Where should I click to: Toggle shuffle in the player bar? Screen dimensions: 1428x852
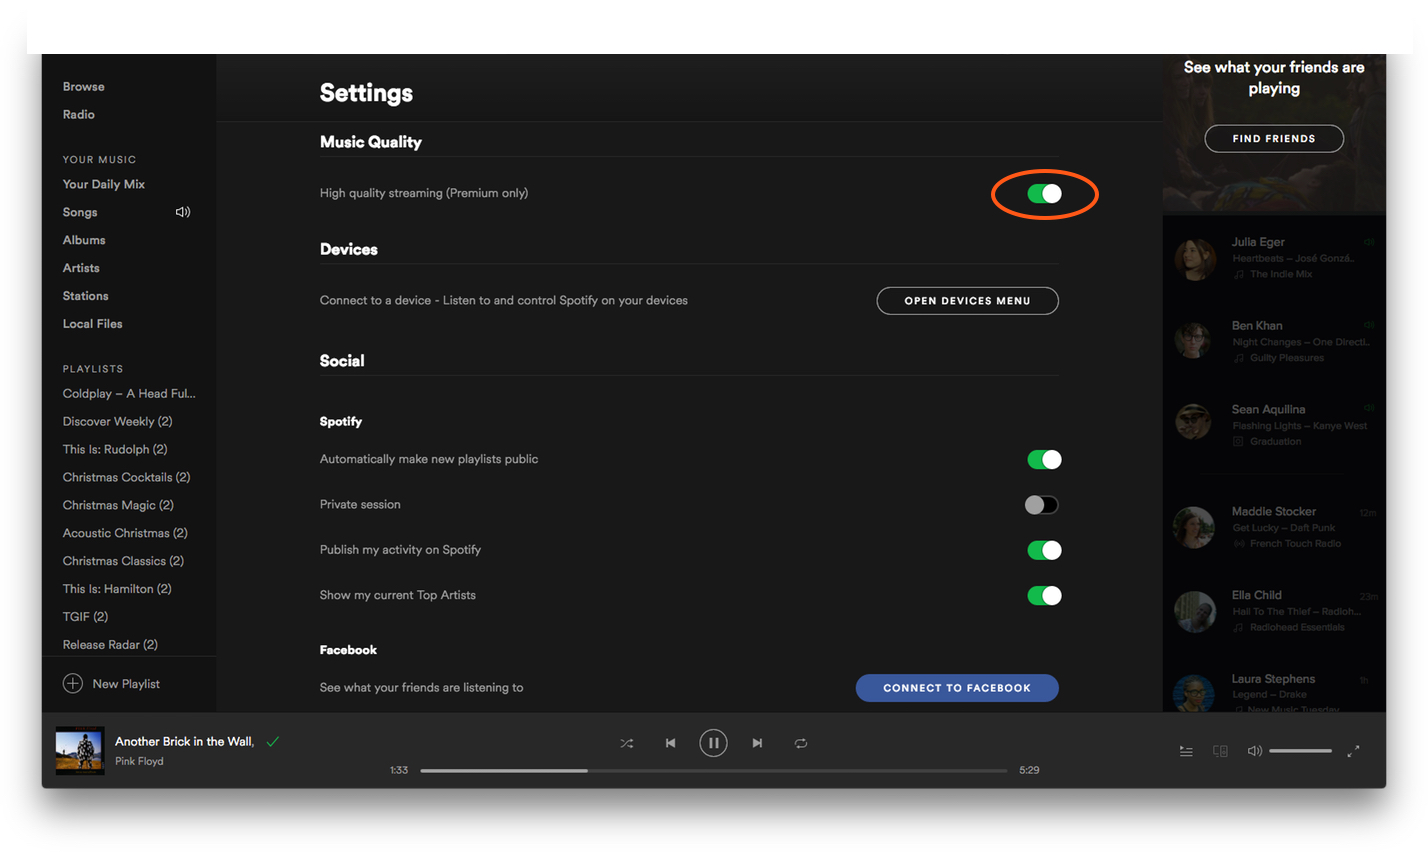click(x=626, y=743)
